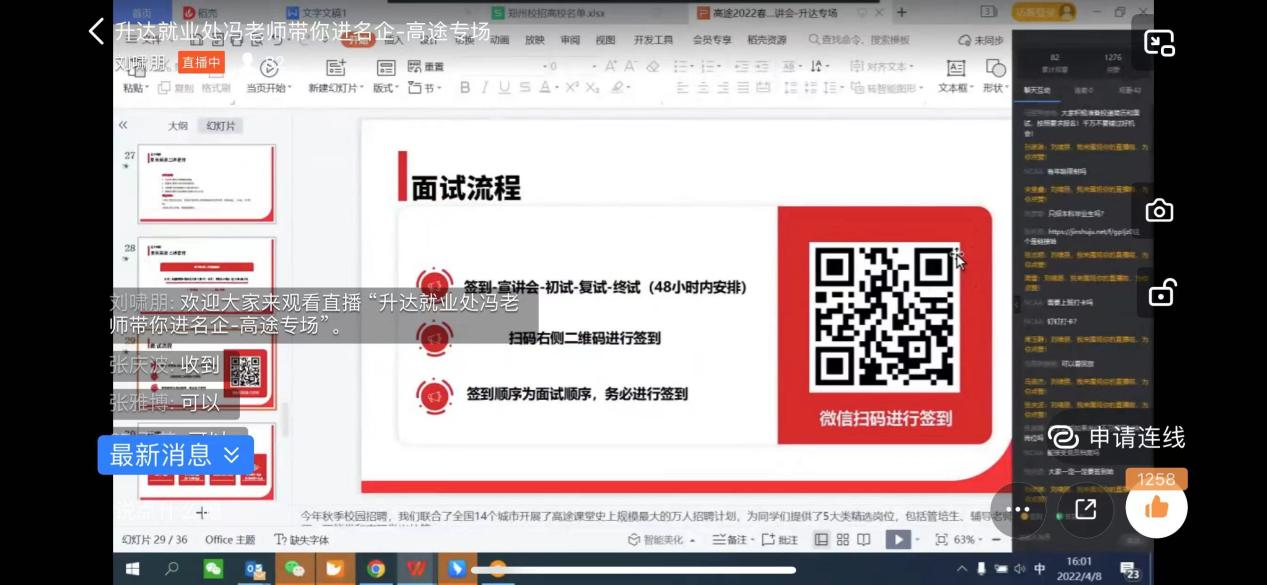Toggle the screen lock icon
Screen dimensions: 1267x585
pos(1161,293)
